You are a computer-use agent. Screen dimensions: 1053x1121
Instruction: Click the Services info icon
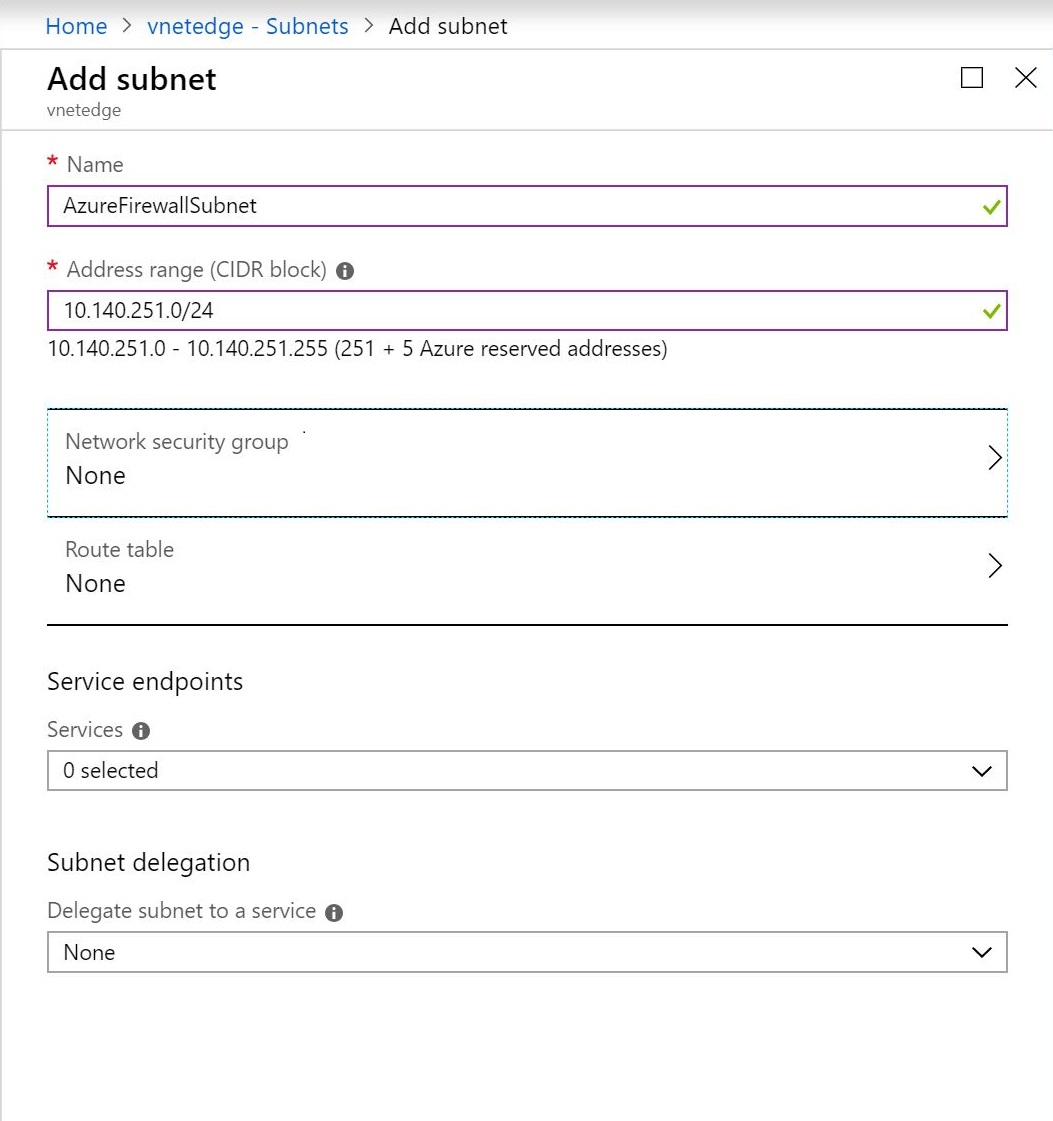point(141,731)
